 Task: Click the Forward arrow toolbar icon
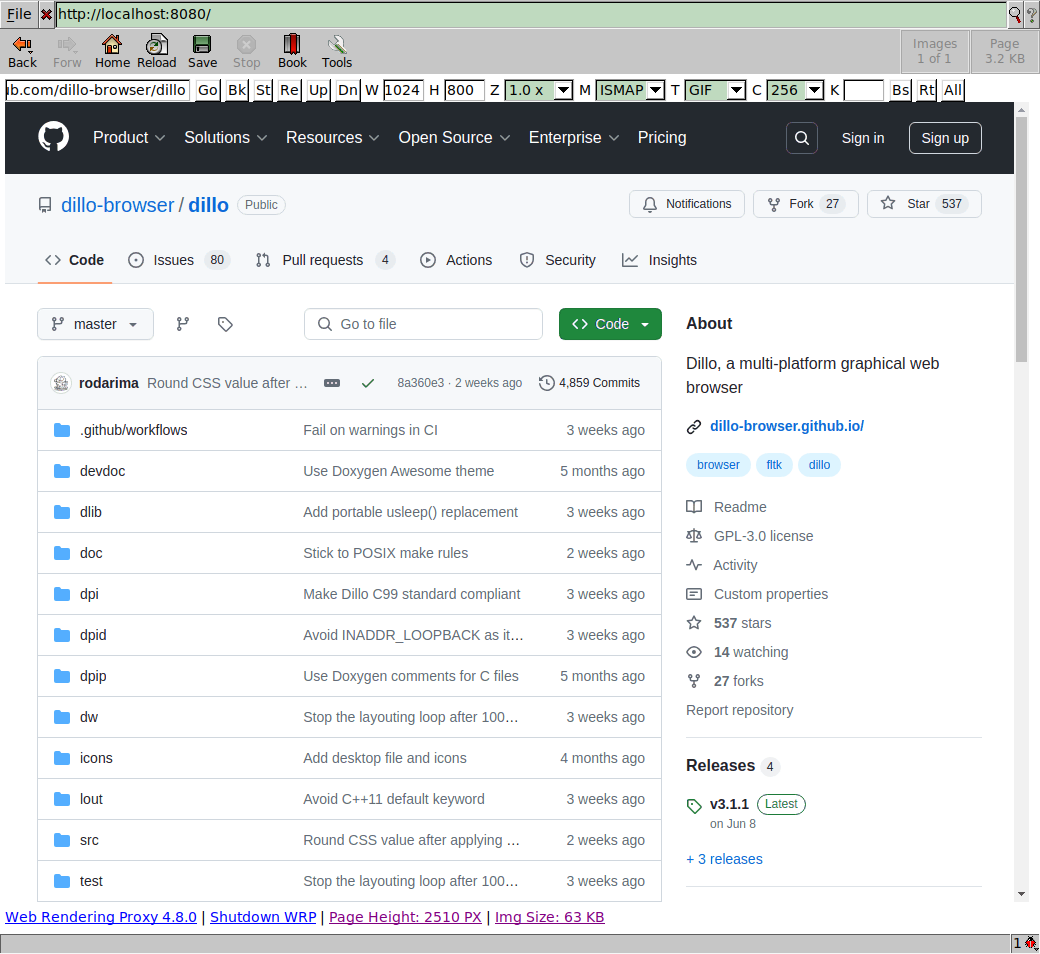66,44
